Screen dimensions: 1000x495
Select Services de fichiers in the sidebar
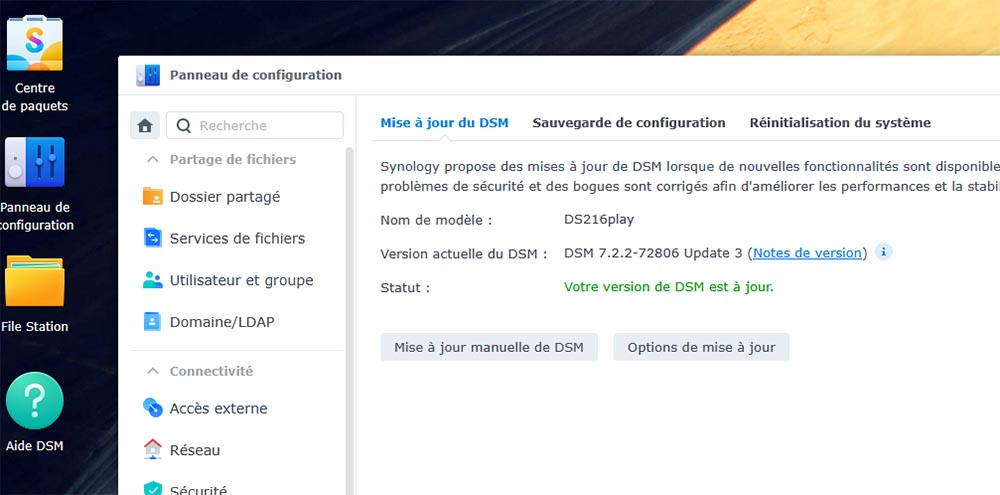237,238
